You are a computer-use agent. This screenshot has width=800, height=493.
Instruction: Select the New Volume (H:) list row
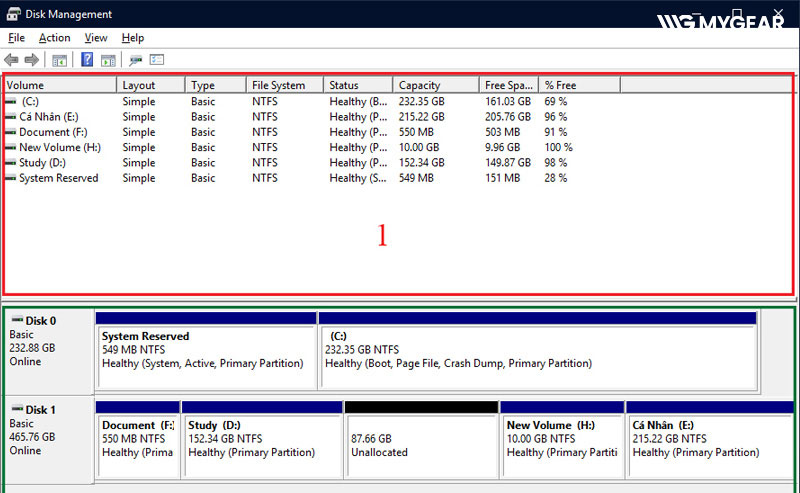59,147
